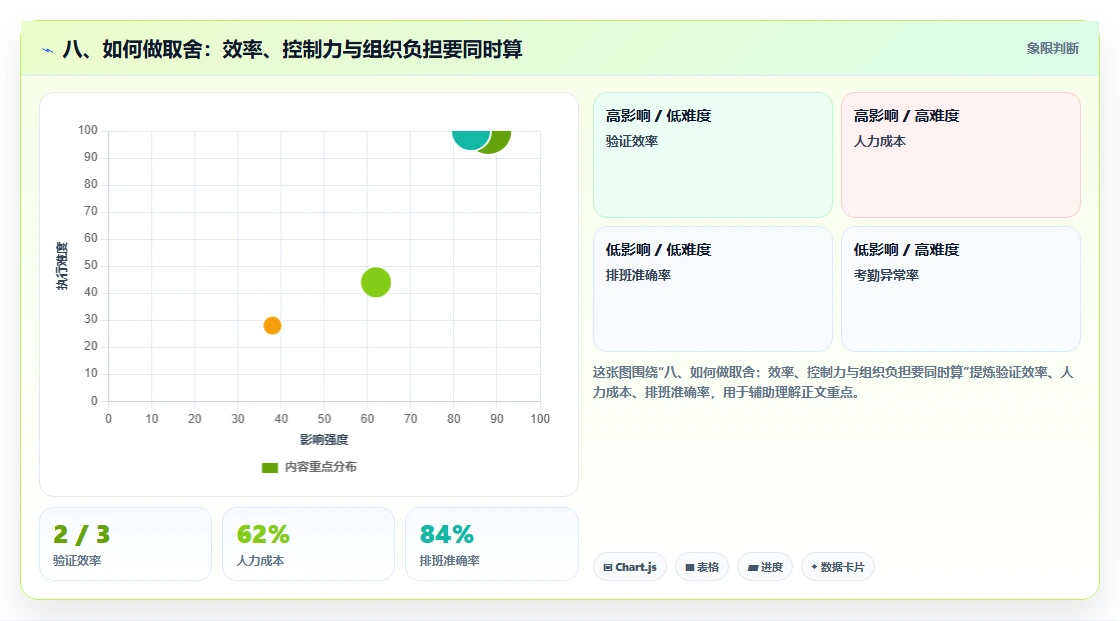Image resolution: width=1120 pixels, height=621 pixels.
Task: Click the 数据卡片 chip star icon
Action: (x=814, y=567)
